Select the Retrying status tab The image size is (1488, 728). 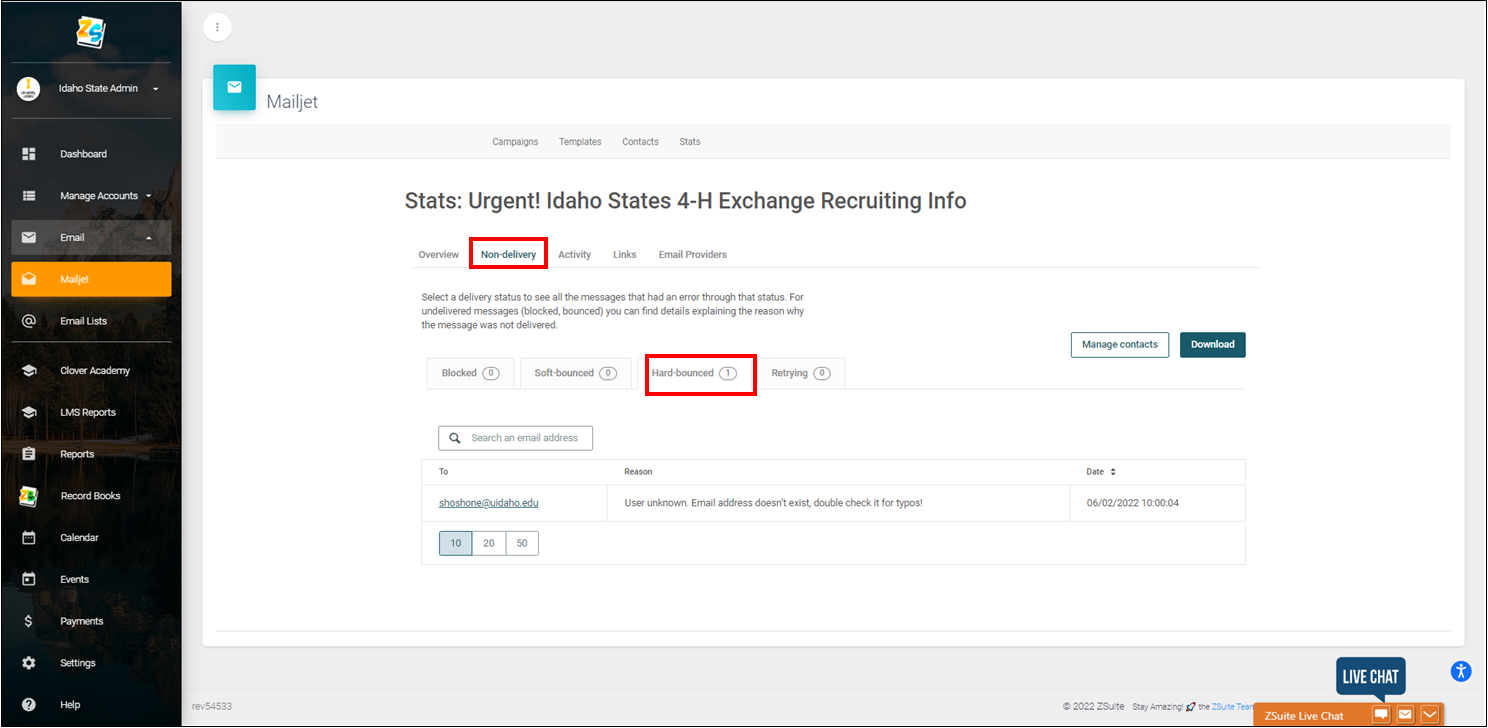click(x=801, y=373)
